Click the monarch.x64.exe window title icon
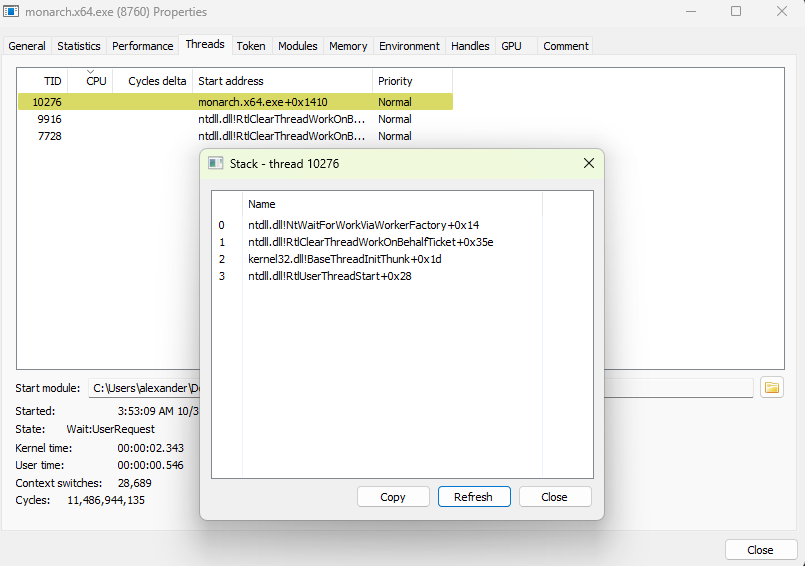 (x=11, y=12)
